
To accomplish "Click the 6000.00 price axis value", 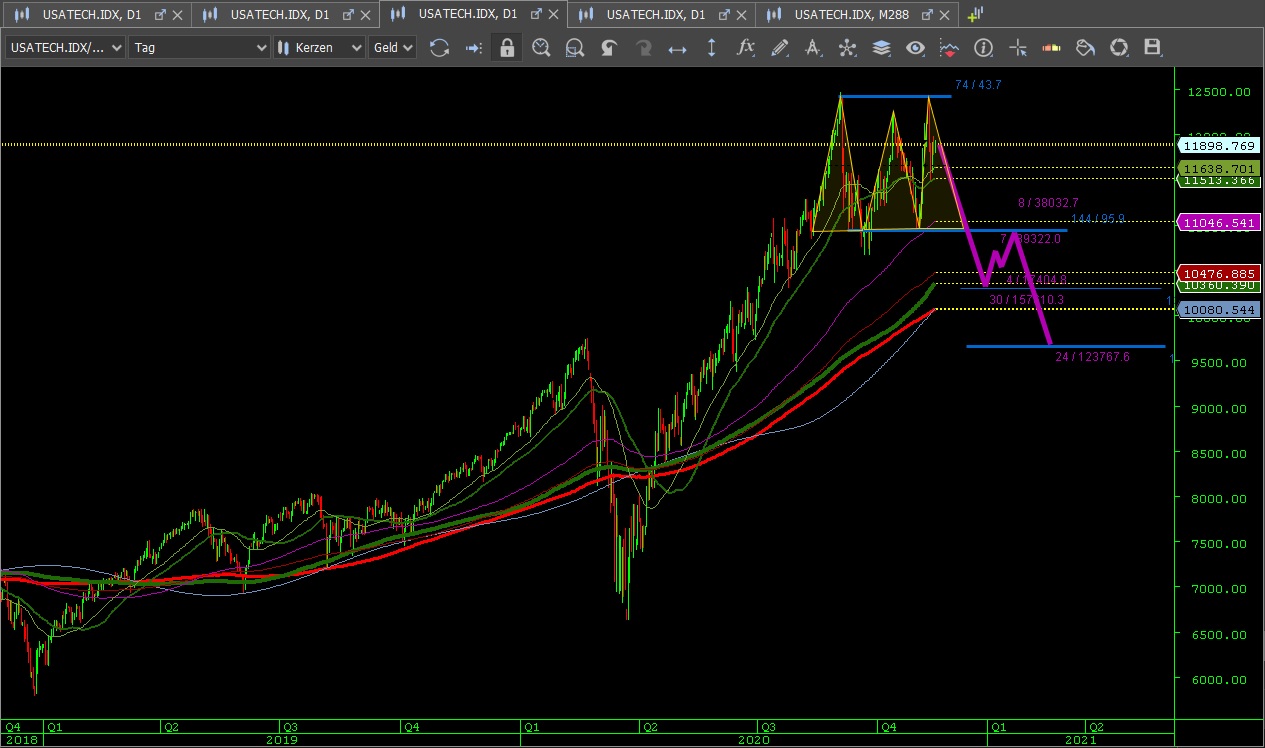I will pyautogui.click(x=1217, y=679).
